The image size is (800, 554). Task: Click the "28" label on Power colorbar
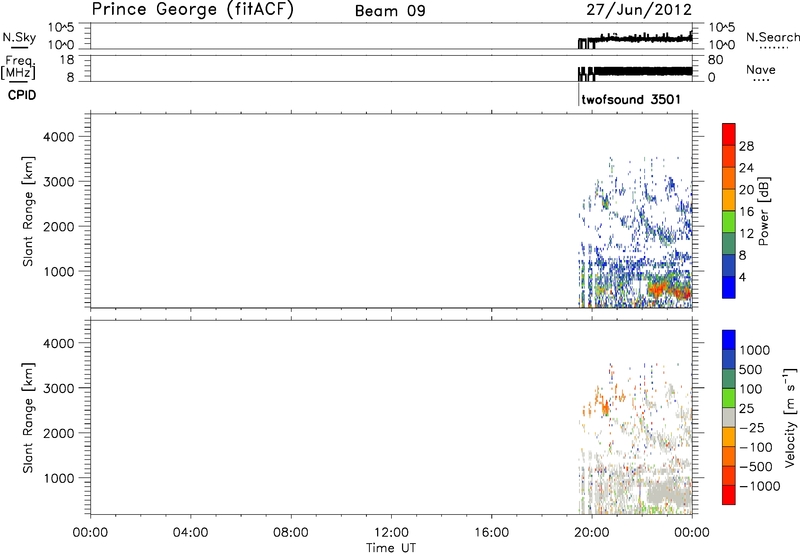tap(746, 146)
